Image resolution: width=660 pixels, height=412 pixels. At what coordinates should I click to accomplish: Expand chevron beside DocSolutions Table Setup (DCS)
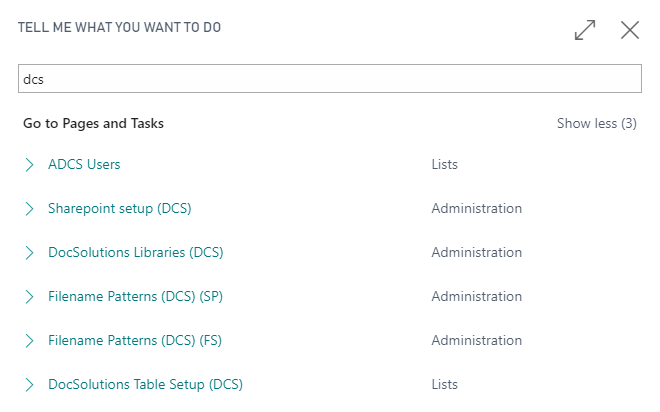29,385
